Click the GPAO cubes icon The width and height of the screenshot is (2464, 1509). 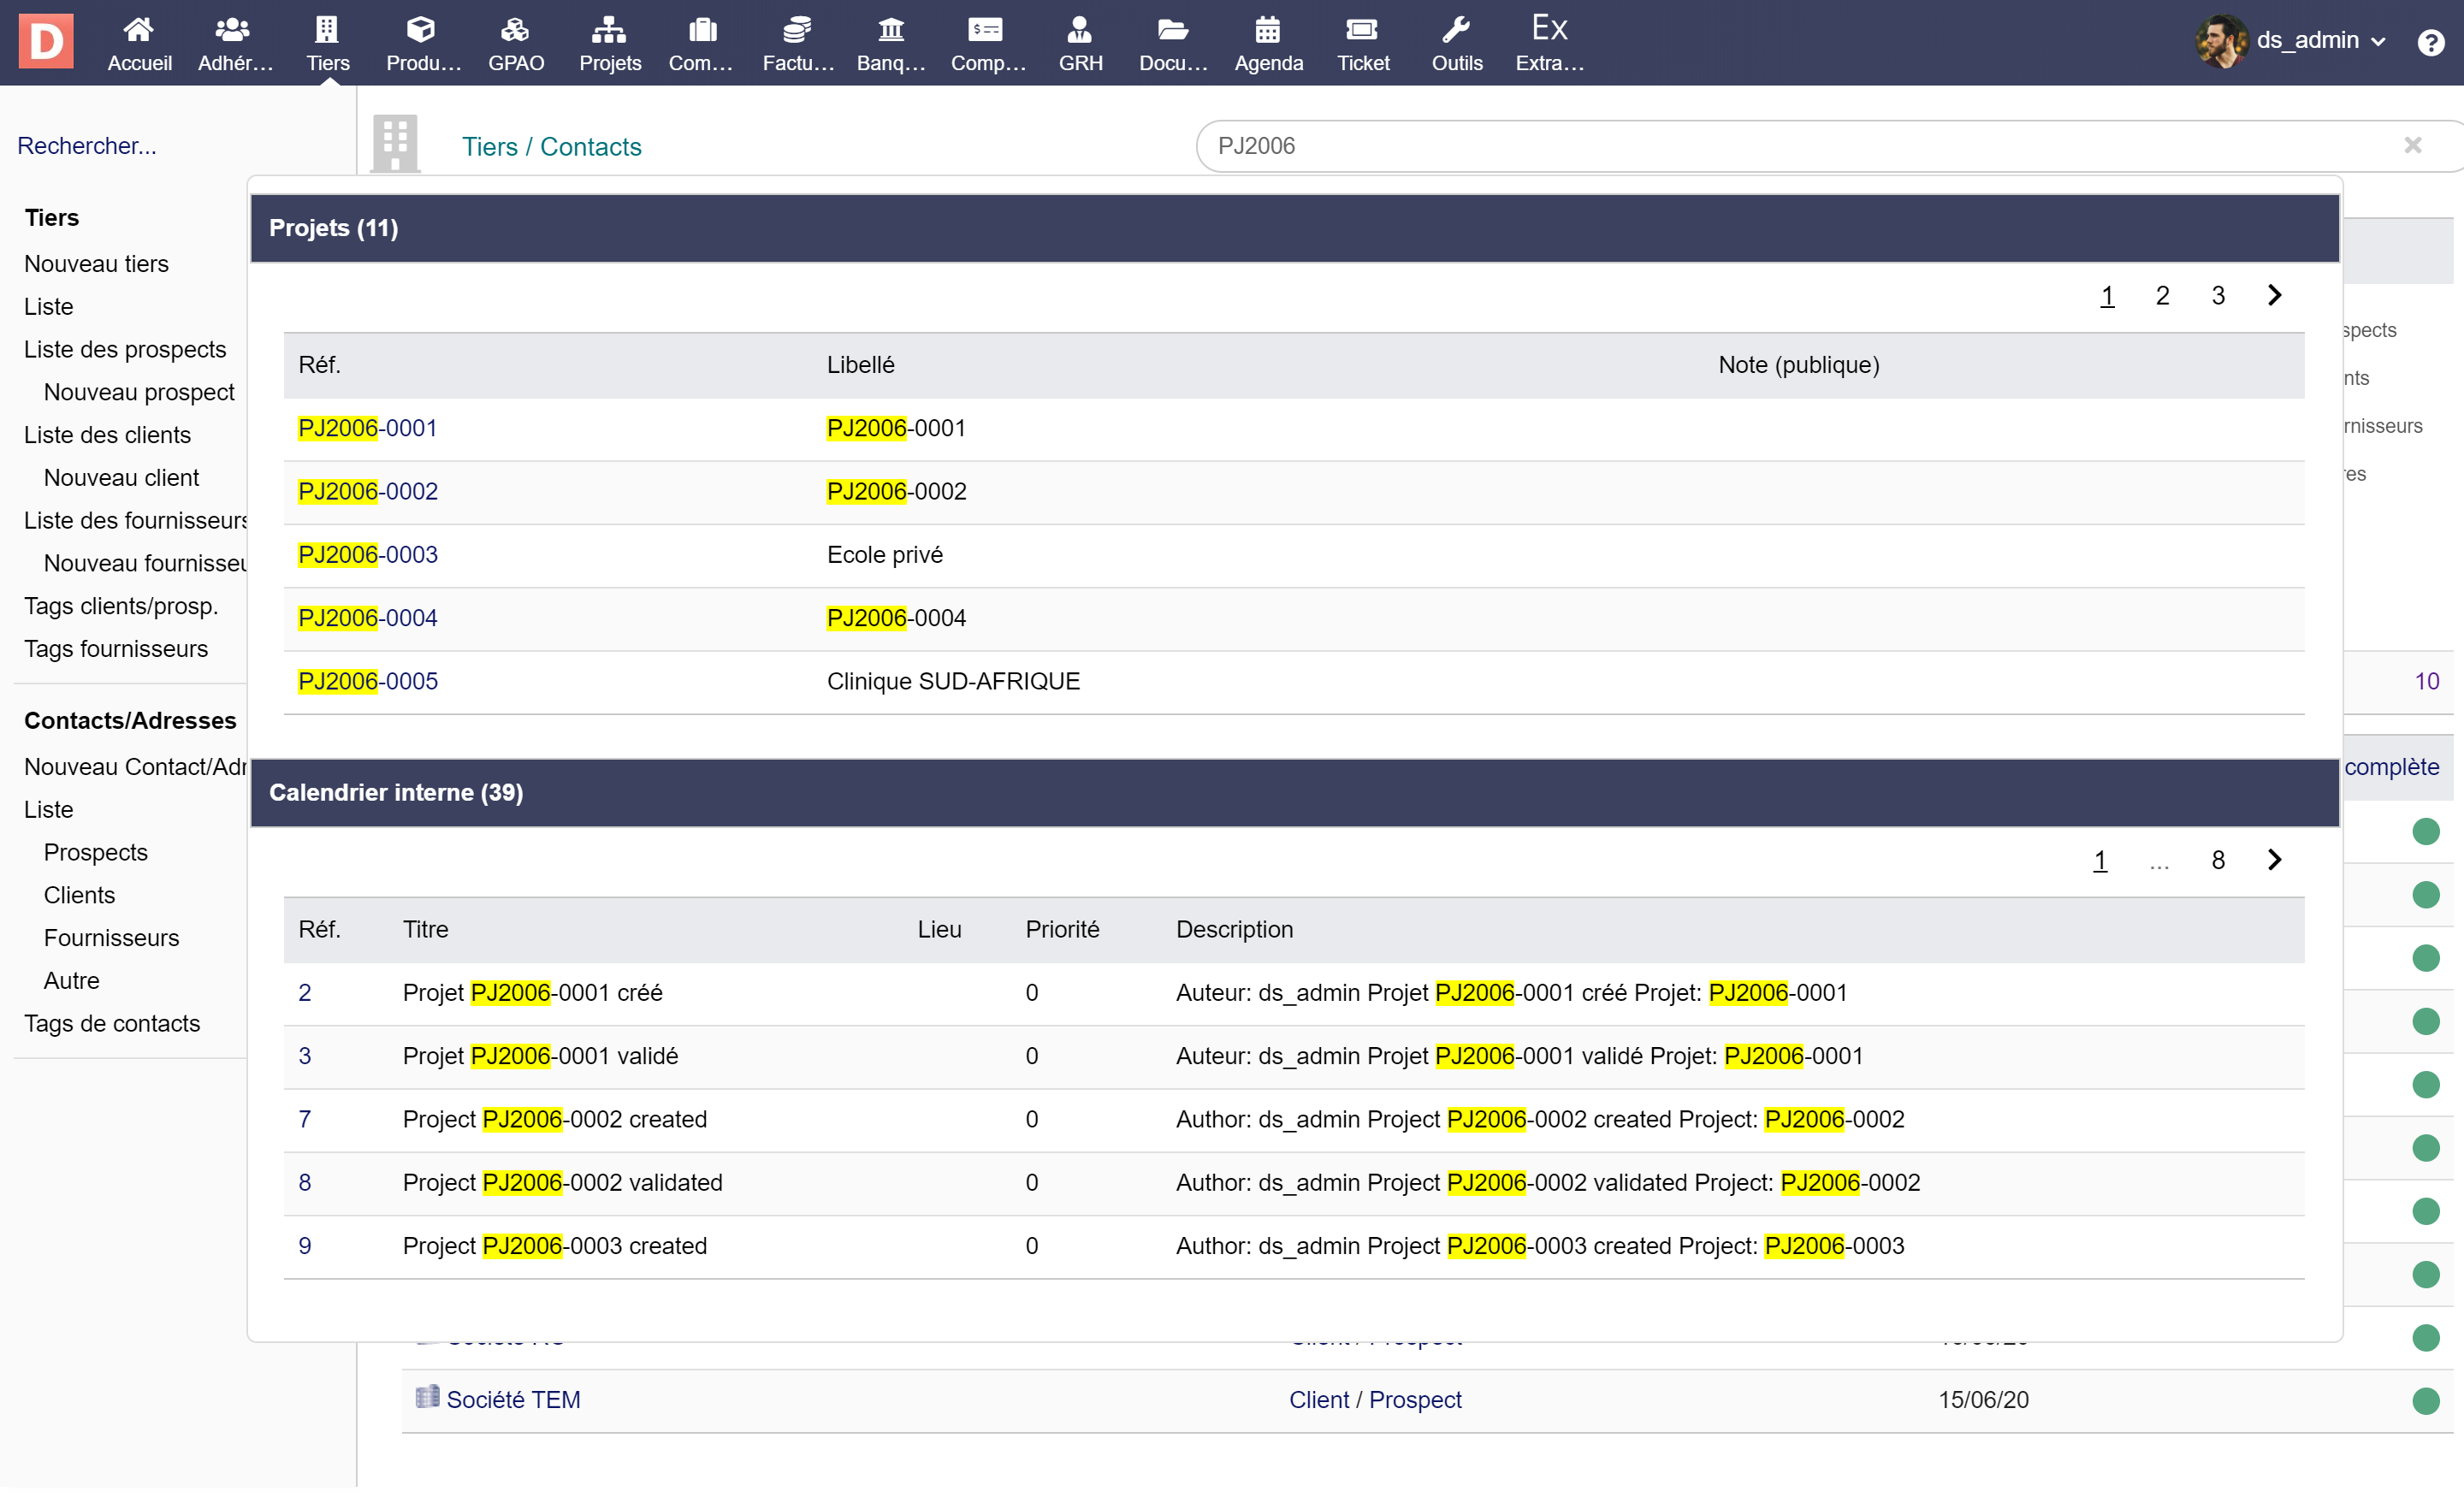[515, 30]
